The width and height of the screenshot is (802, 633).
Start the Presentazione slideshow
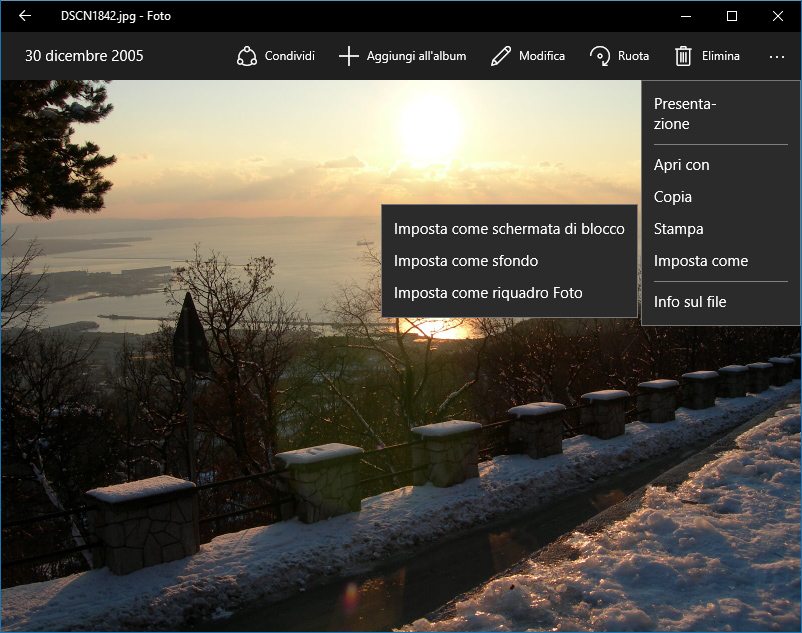(x=685, y=114)
